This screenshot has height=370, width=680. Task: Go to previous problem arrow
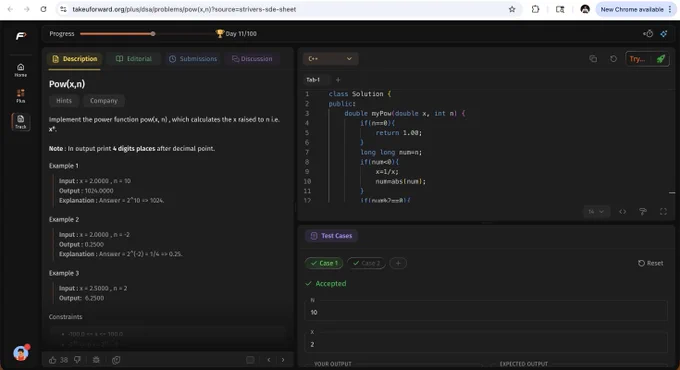pyautogui.click(x=268, y=360)
